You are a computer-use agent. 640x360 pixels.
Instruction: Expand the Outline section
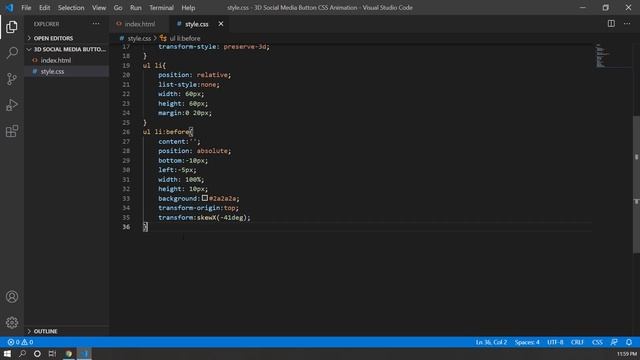point(66,331)
